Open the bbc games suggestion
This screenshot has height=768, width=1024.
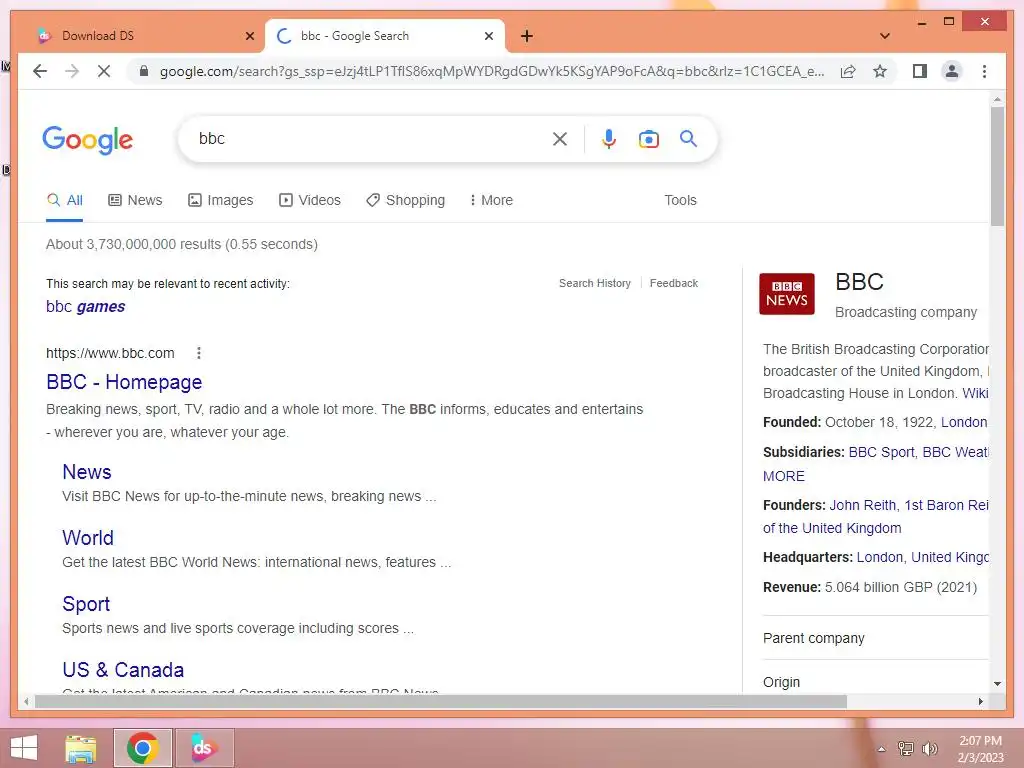click(86, 306)
